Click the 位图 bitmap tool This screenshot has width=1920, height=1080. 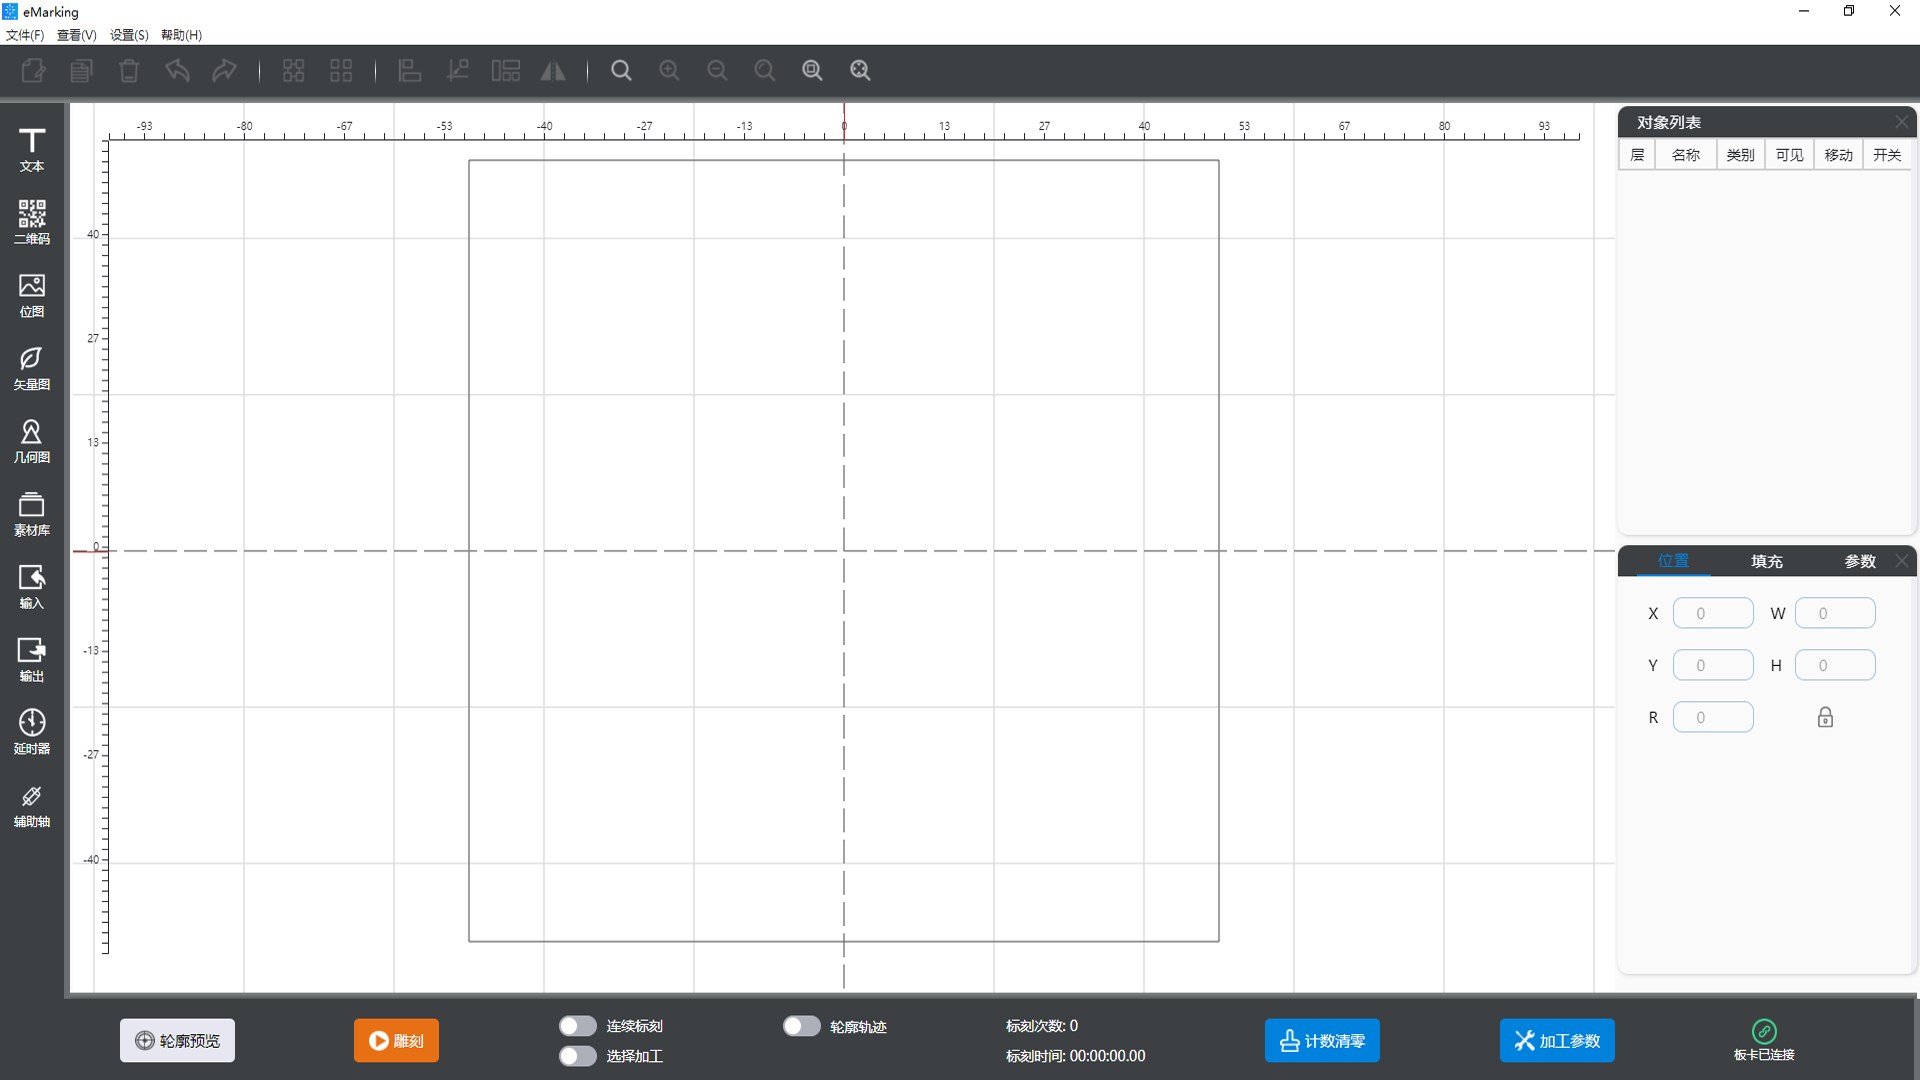tap(32, 295)
